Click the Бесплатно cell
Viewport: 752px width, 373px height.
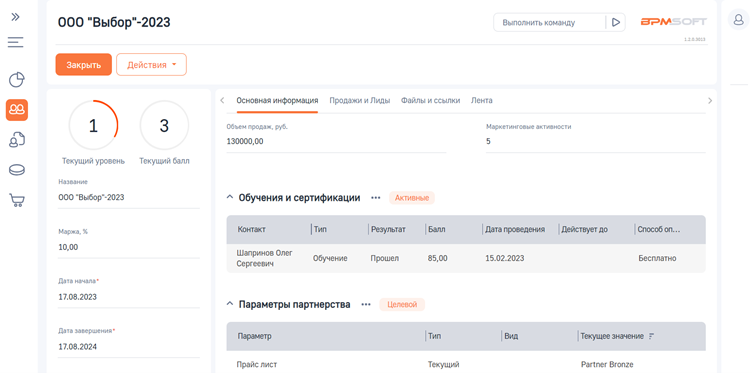pos(657,258)
